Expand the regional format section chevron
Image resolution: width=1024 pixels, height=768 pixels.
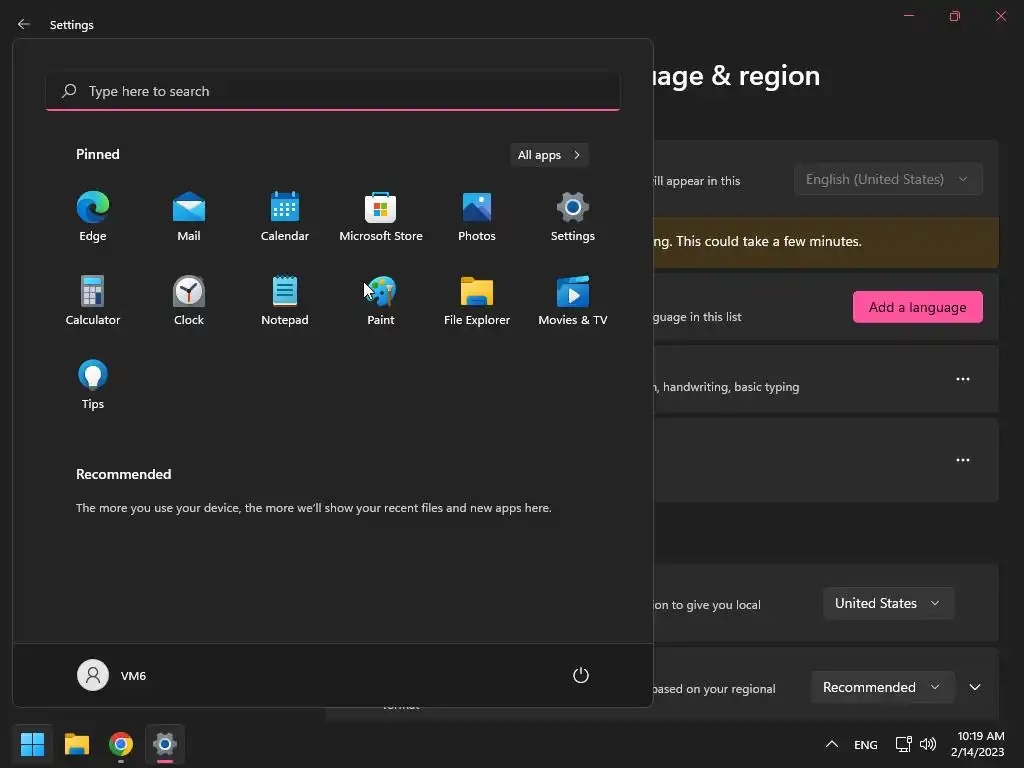coord(975,687)
